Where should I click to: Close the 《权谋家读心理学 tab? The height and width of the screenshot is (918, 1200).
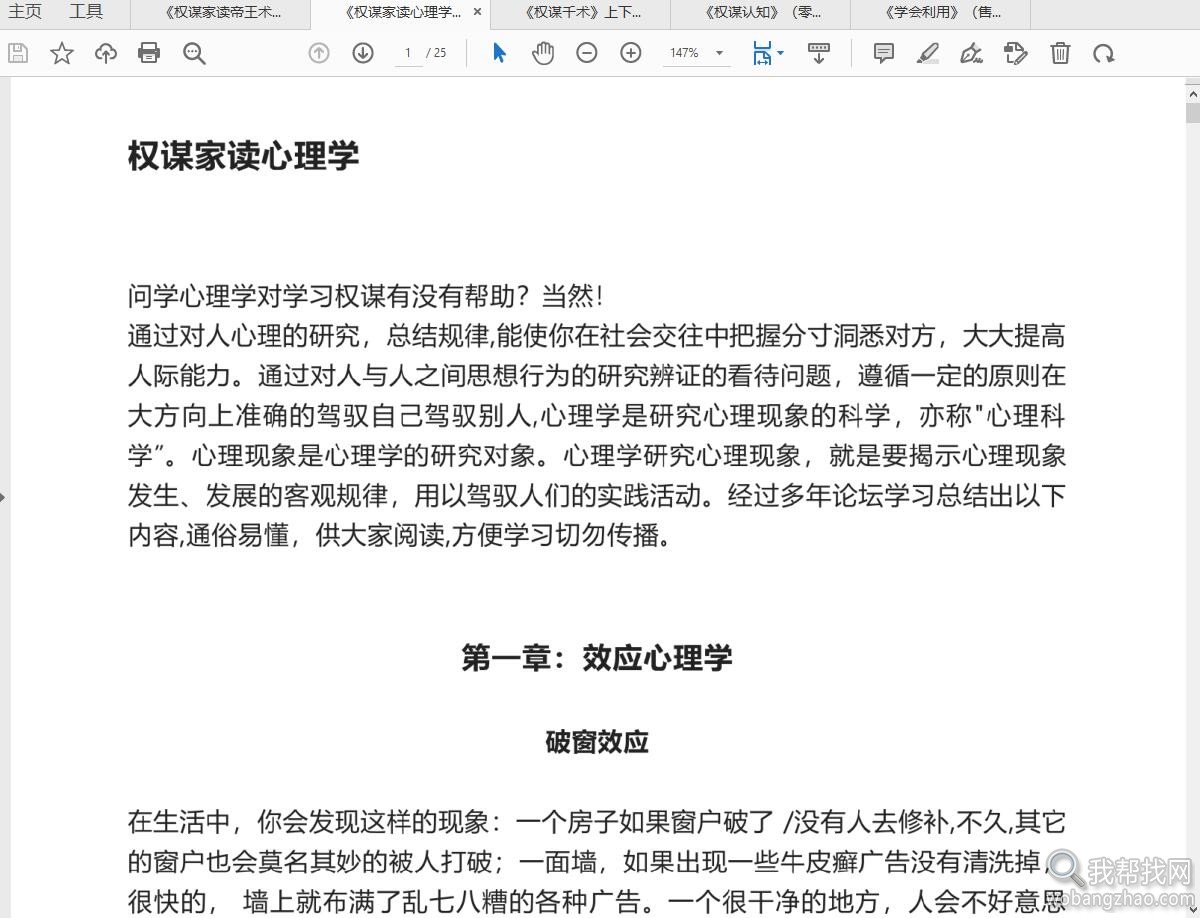[477, 13]
